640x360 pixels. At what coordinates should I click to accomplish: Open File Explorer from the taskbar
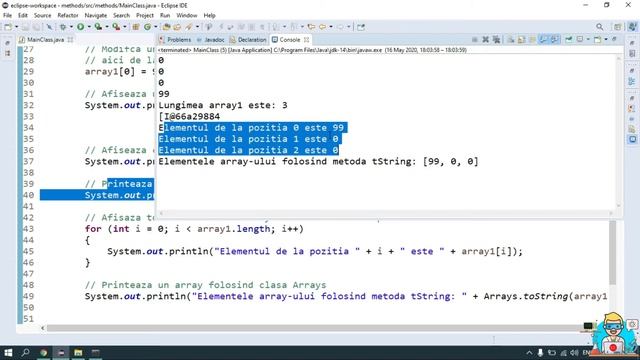[78, 353]
